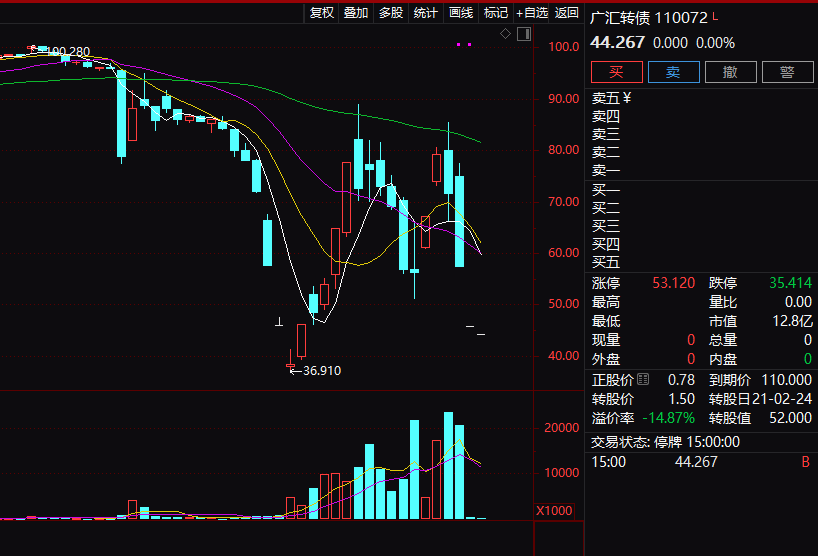Screen dimensions: 818x556
Task: Click the 到期价 value 110.000
Action: (786, 380)
